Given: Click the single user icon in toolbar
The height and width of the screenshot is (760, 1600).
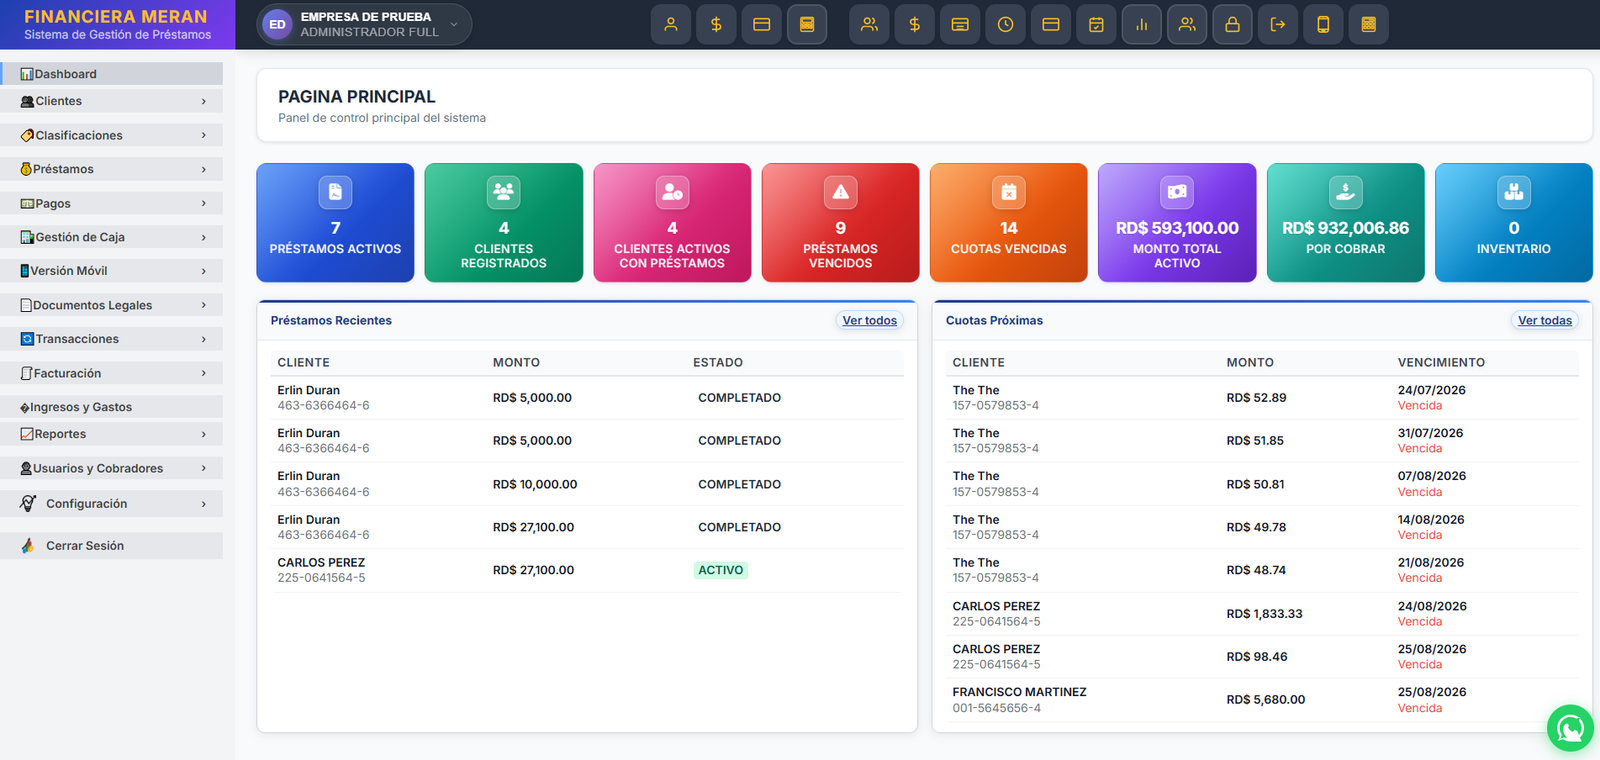Looking at the screenshot, I should (671, 25).
